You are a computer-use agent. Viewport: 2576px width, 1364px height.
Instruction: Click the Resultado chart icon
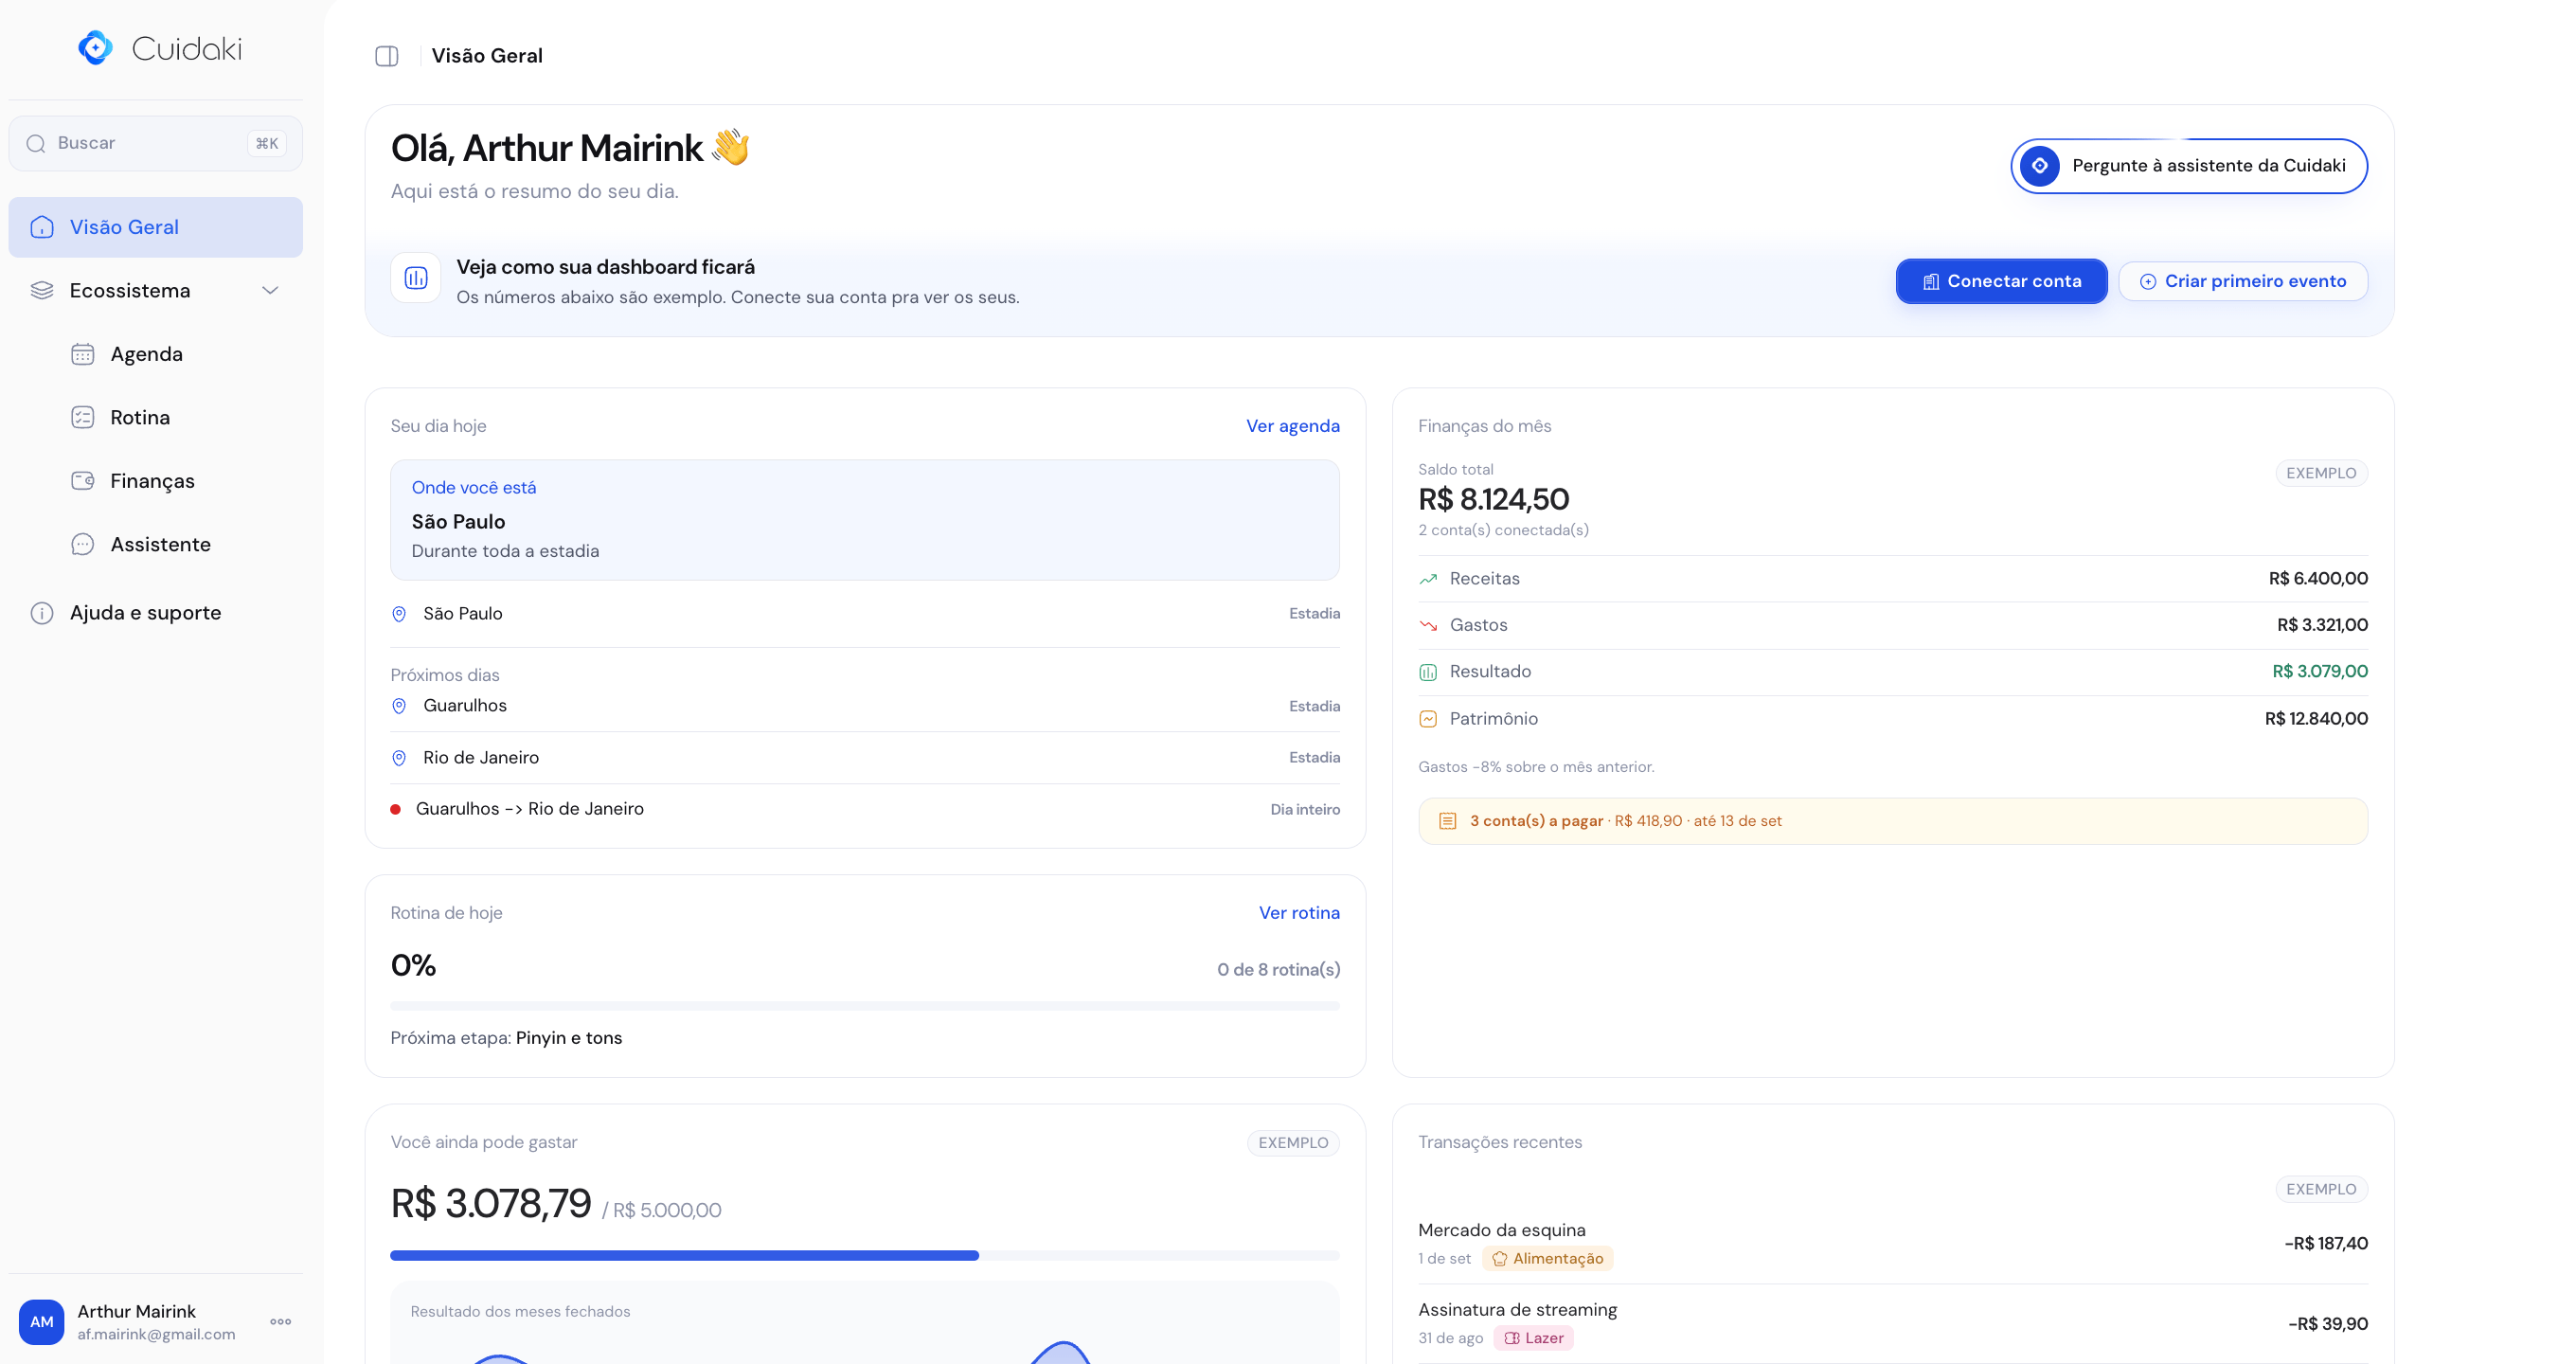click(x=1428, y=672)
